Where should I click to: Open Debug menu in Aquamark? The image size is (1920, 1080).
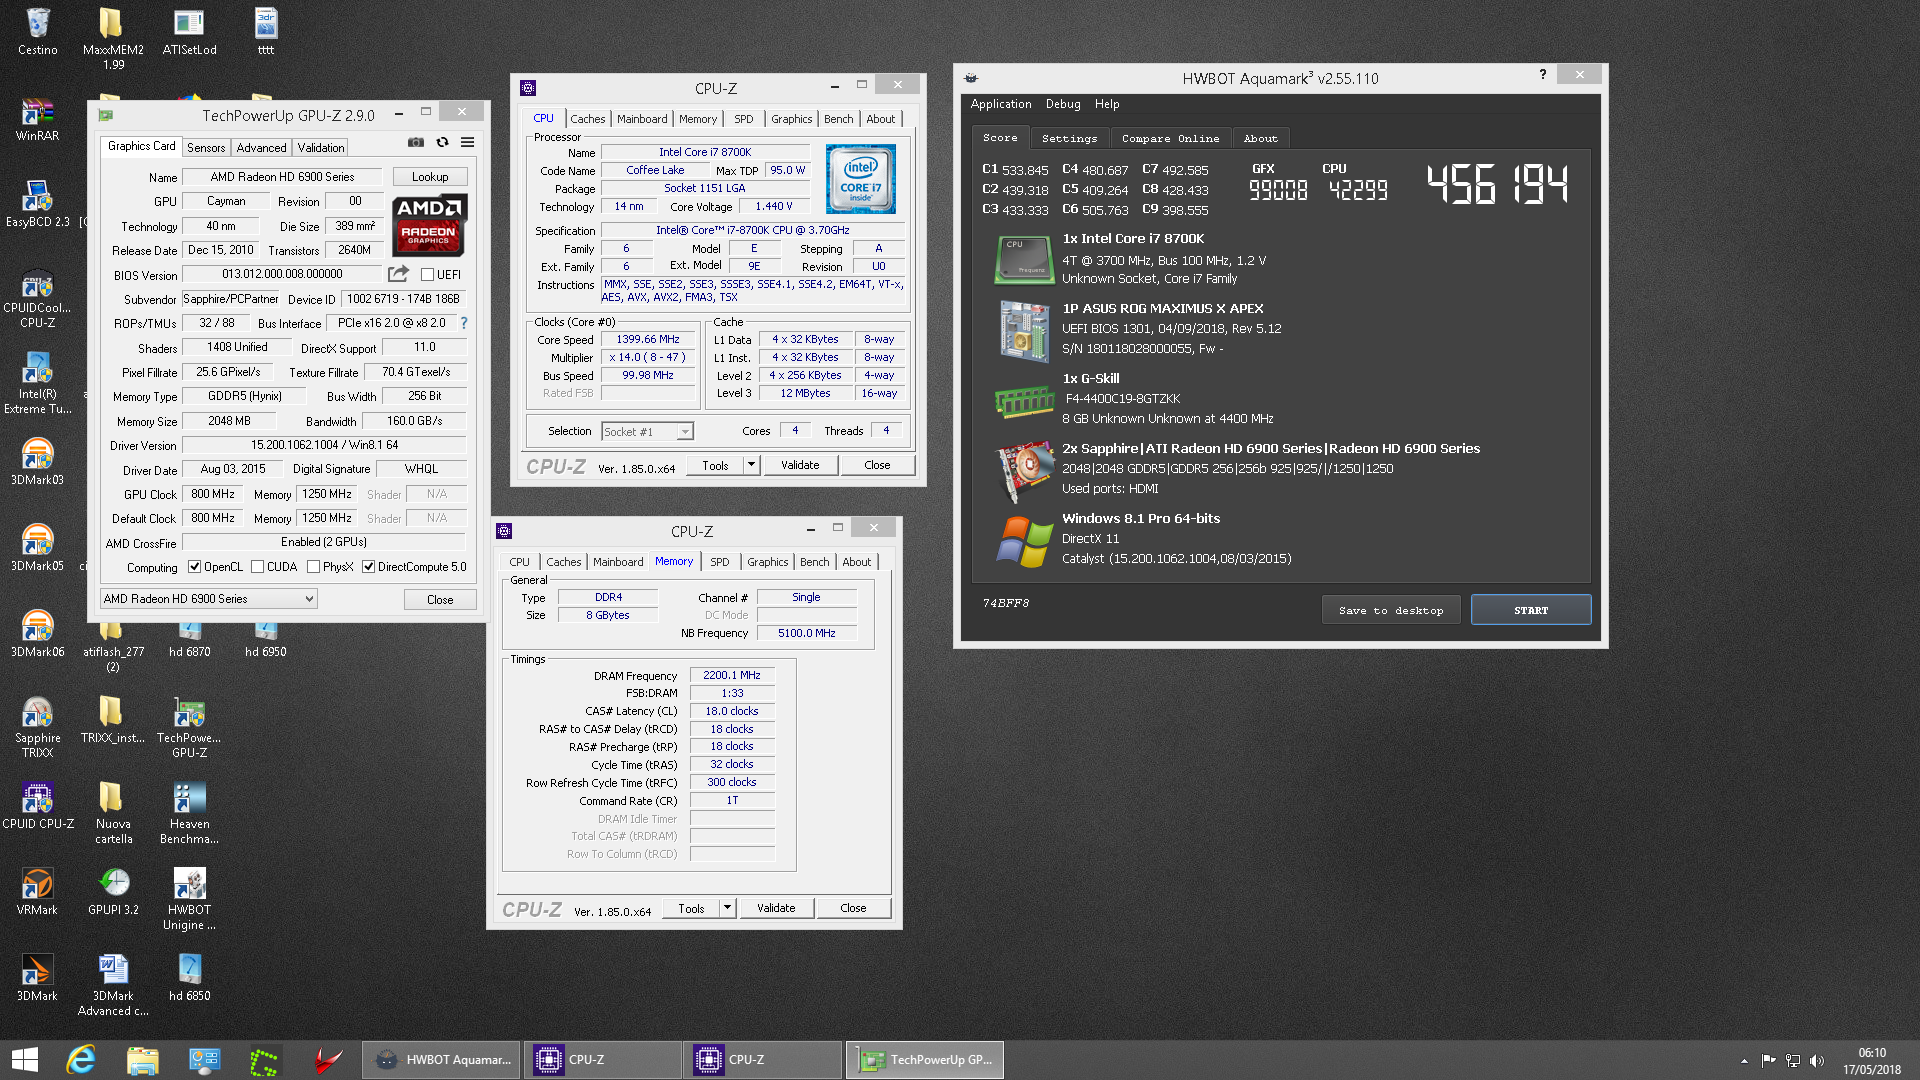1063,104
